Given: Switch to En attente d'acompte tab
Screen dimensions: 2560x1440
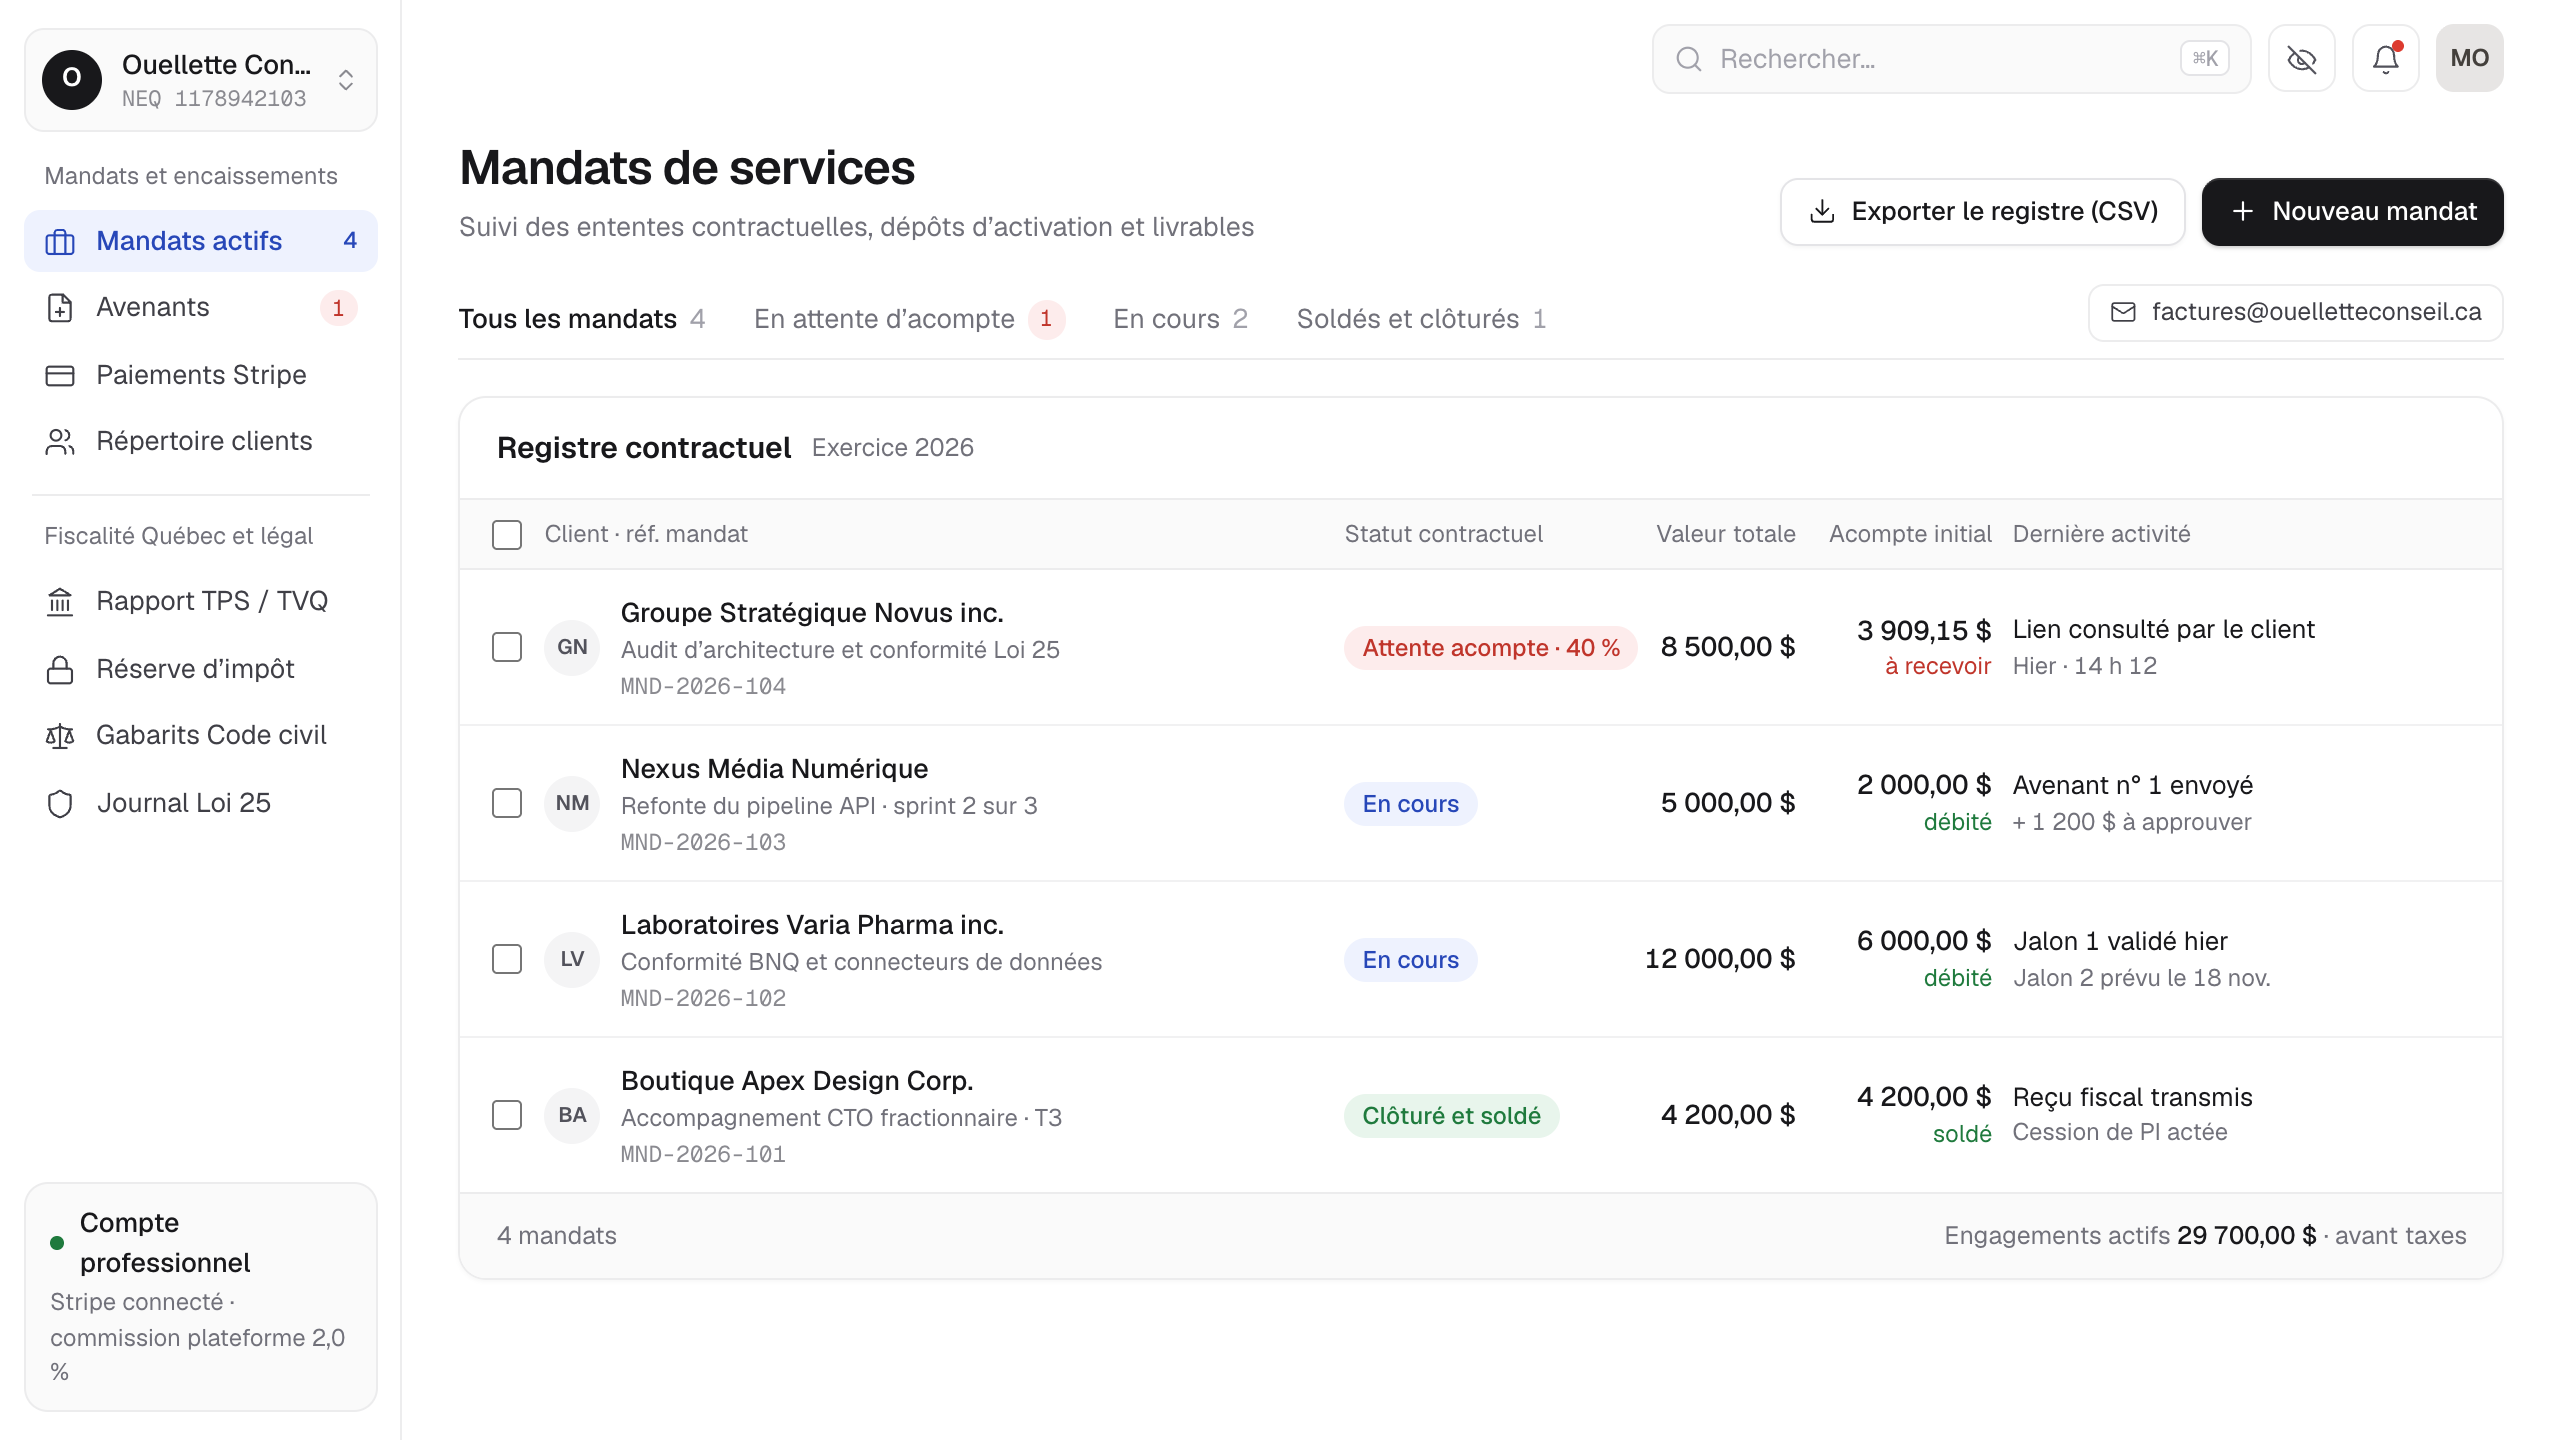Looking at the screenshot, I should pos(909,319).
